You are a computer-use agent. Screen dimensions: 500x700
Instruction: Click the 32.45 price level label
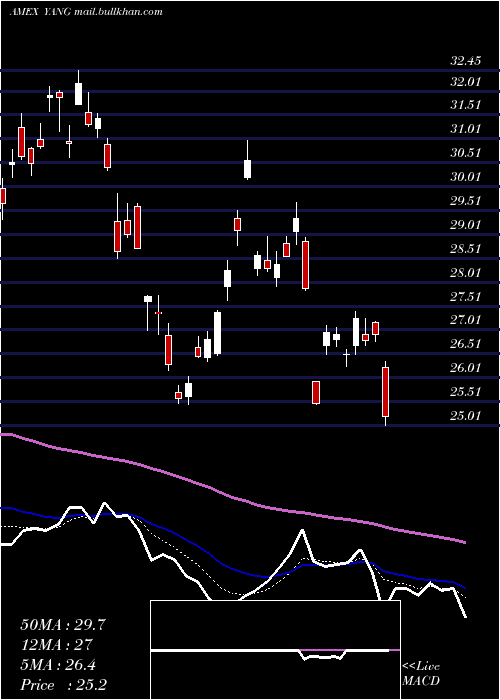[x=466, y=61]
